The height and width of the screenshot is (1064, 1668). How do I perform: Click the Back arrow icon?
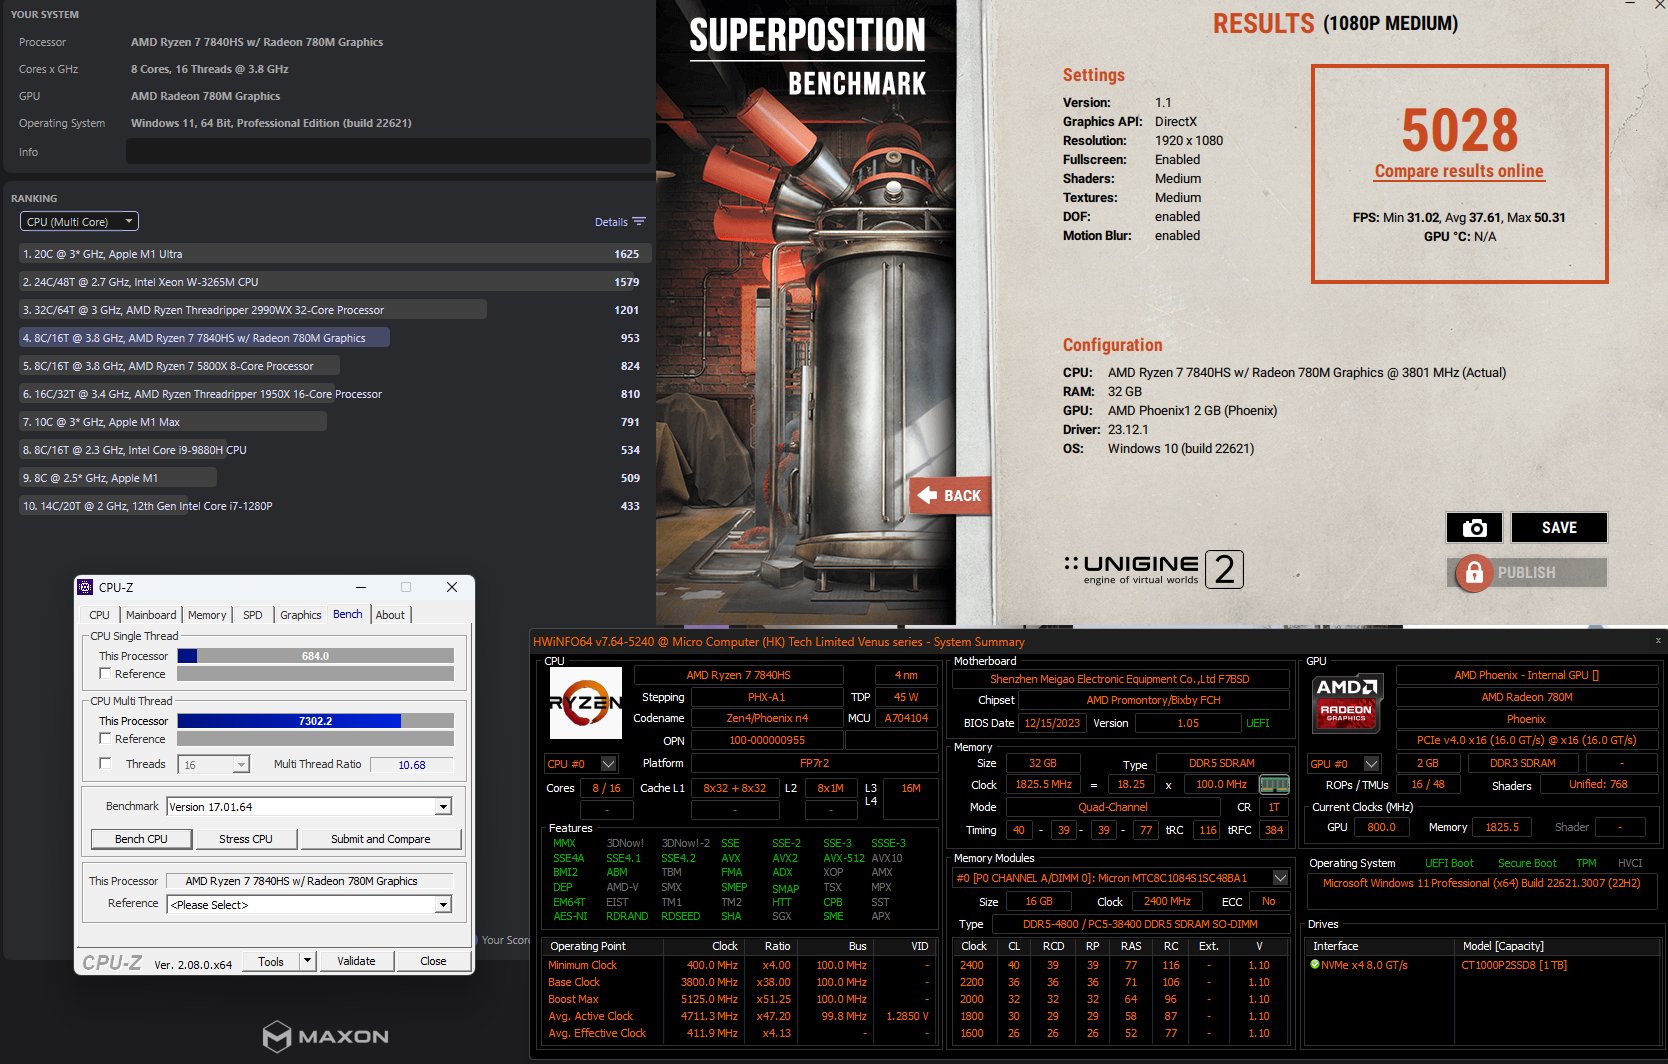click(927, 495)
